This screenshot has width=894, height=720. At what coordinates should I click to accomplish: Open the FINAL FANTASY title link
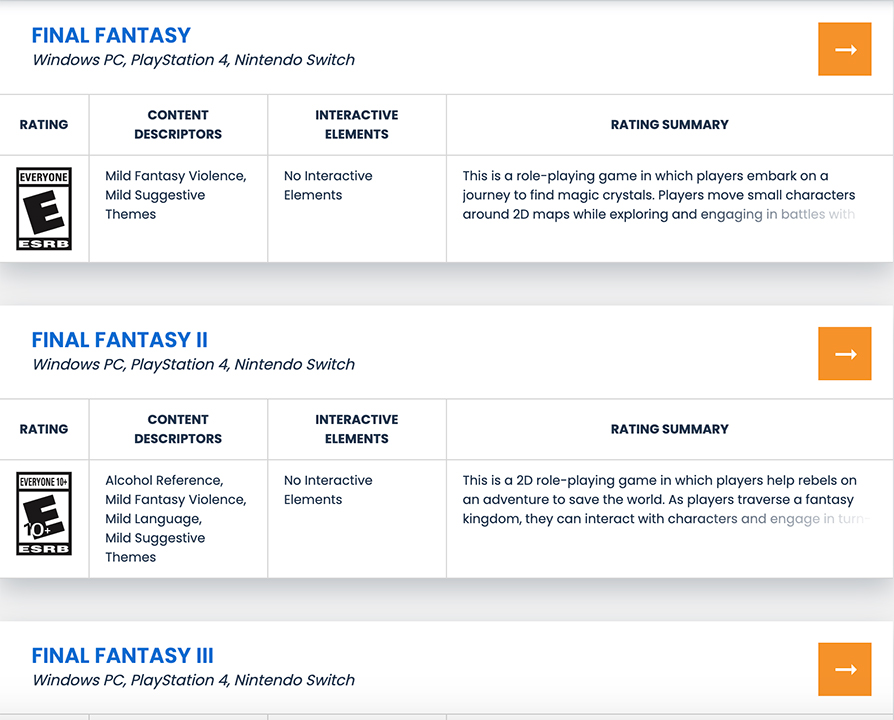pyautogui.click(x=111, y=35)
